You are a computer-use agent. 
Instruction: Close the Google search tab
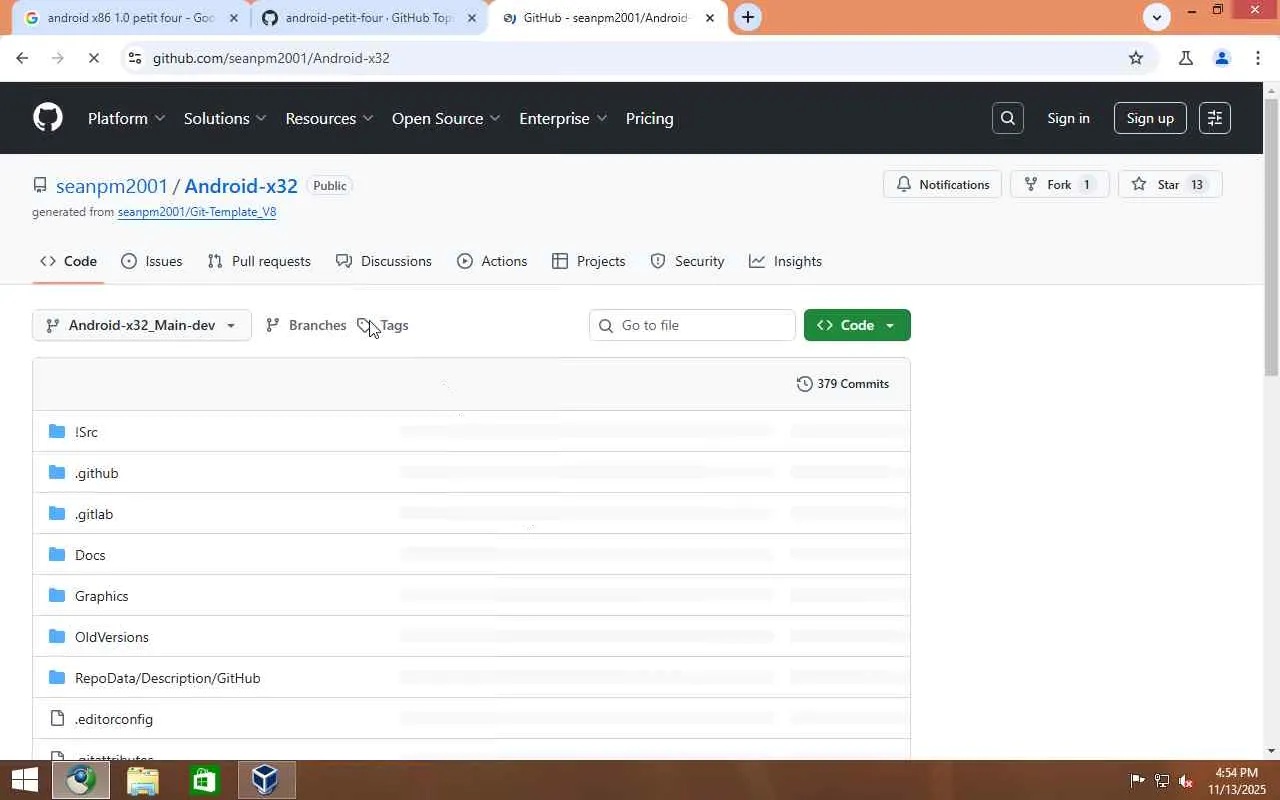(234, 18)
